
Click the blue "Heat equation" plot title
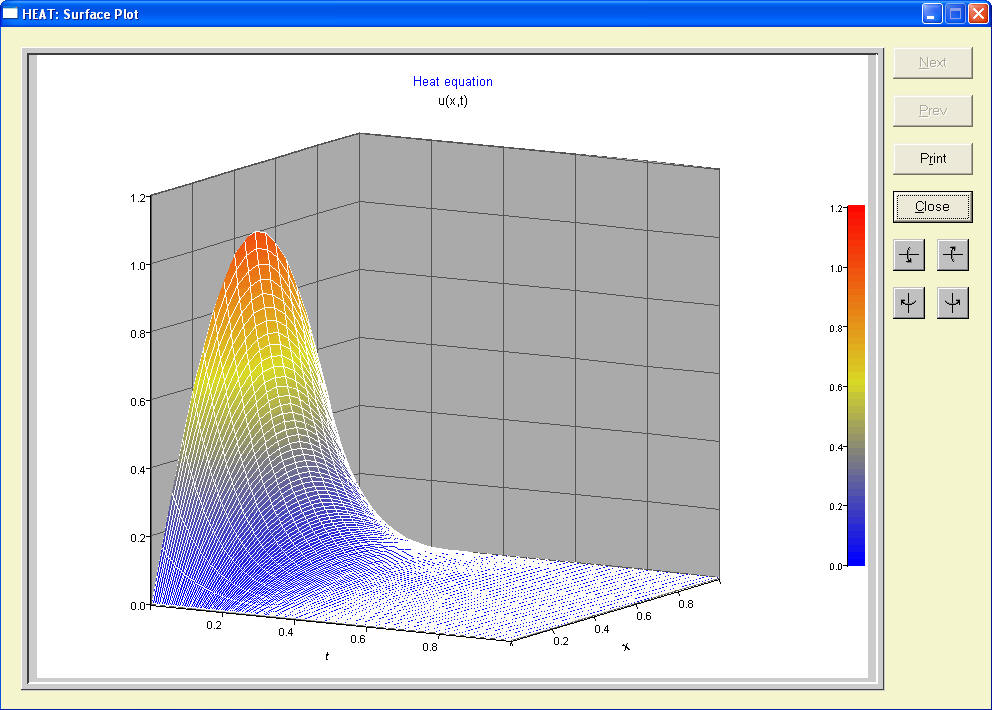(x=452, y=82)
